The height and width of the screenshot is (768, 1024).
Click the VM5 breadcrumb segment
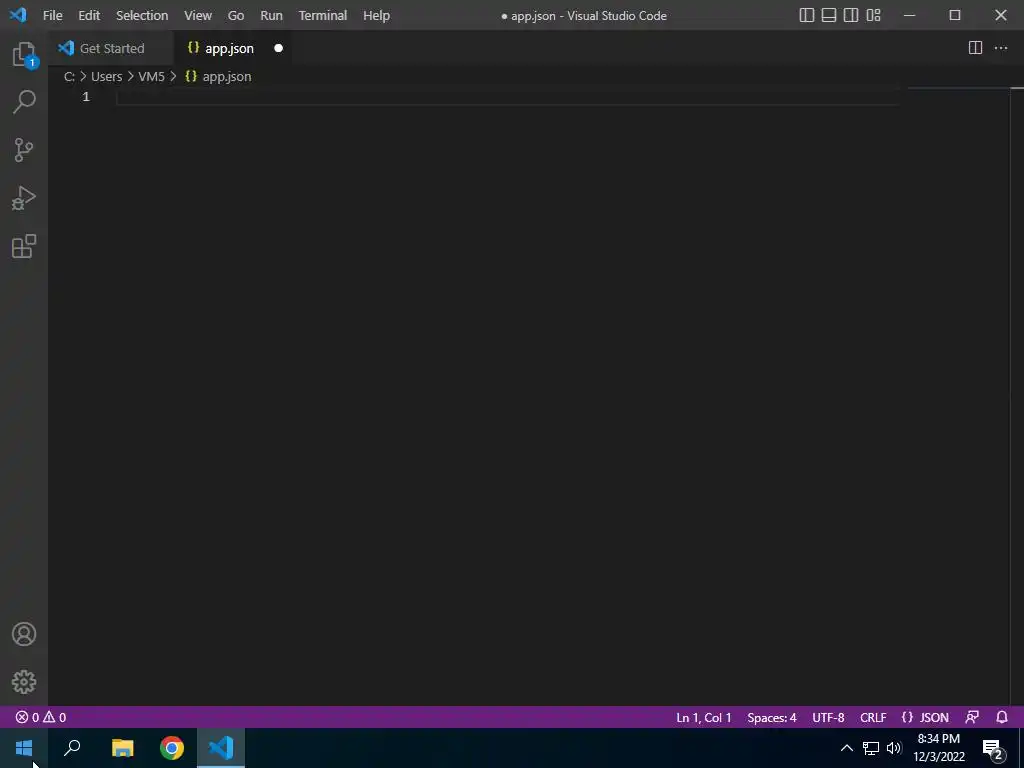pyautogui.click(x=151, y=76)
